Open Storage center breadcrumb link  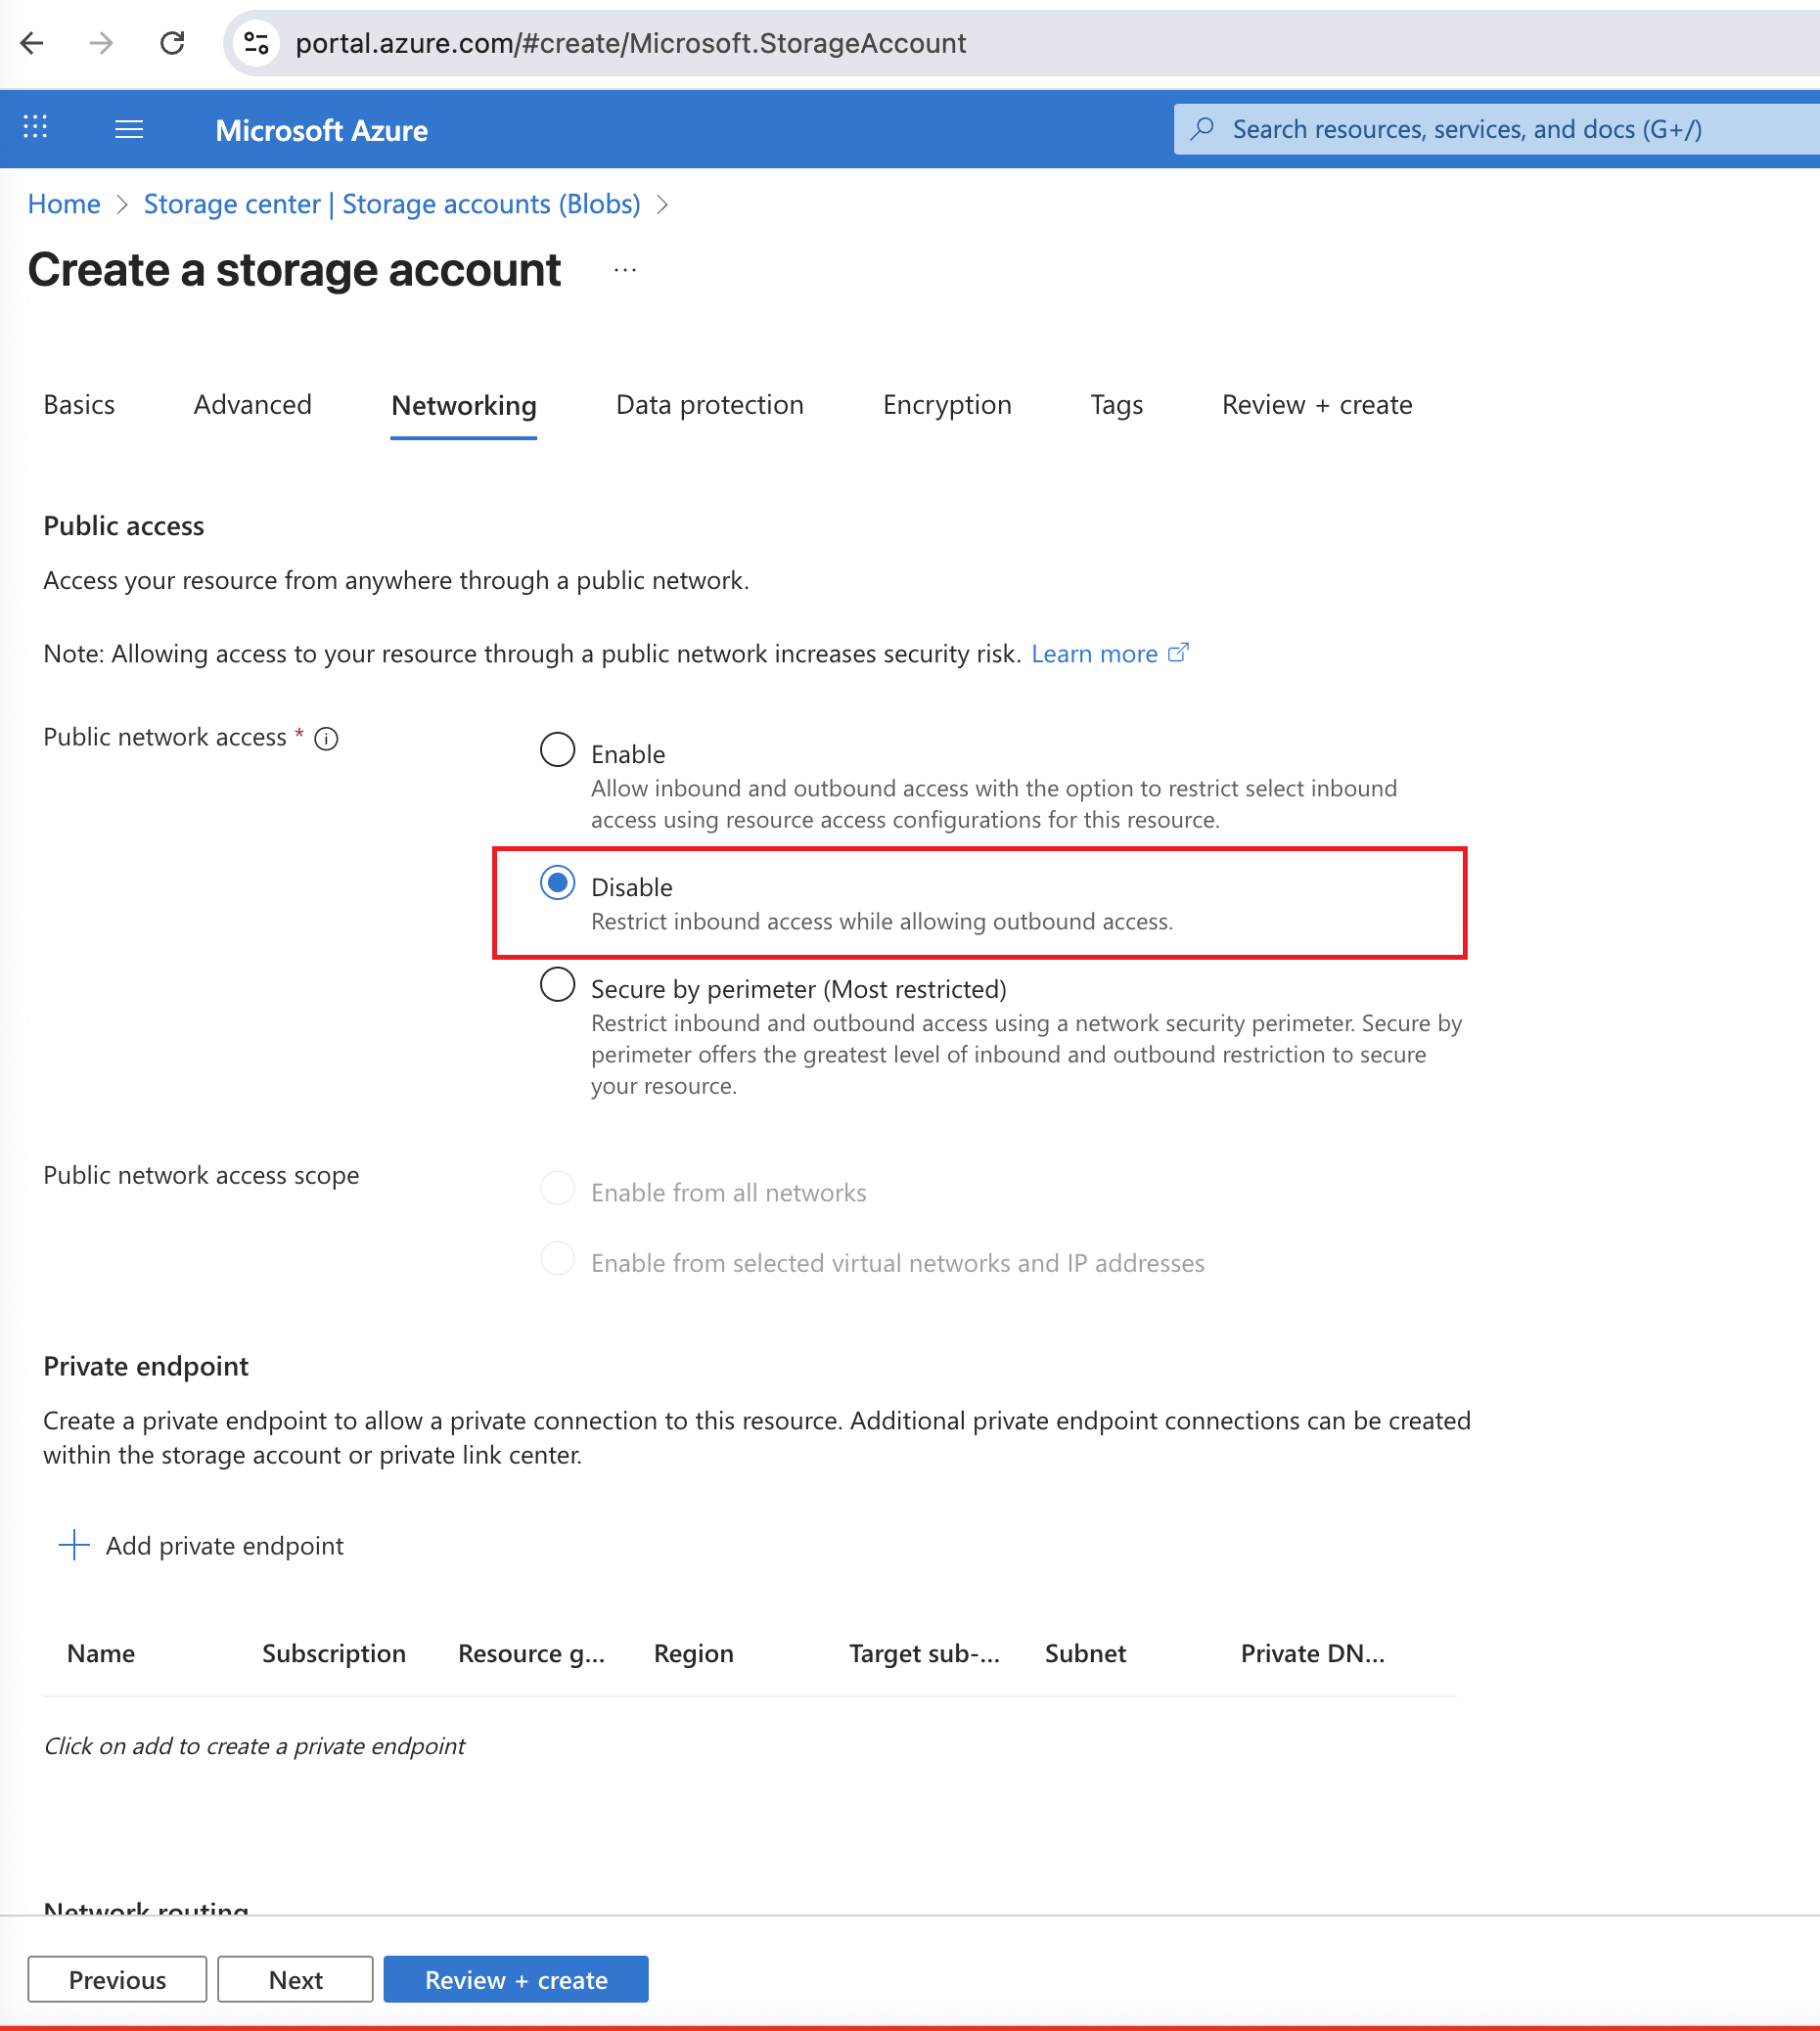pos(392,204)
